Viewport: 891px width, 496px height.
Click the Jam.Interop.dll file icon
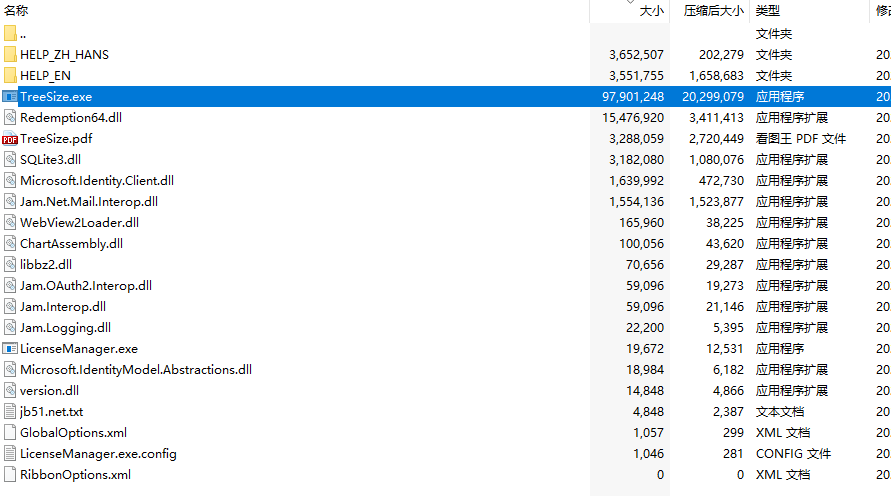(10, 307)
